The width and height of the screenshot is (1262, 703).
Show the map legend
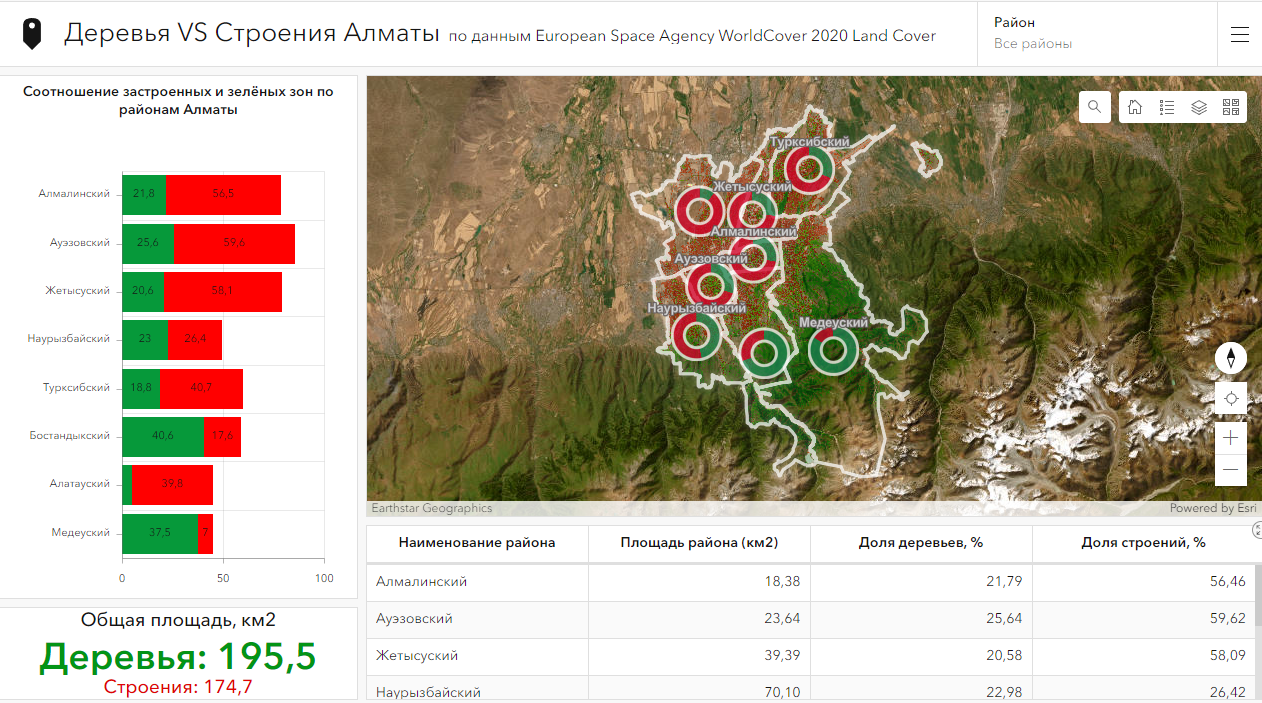pyautogui.click(x=1166, y=107)
